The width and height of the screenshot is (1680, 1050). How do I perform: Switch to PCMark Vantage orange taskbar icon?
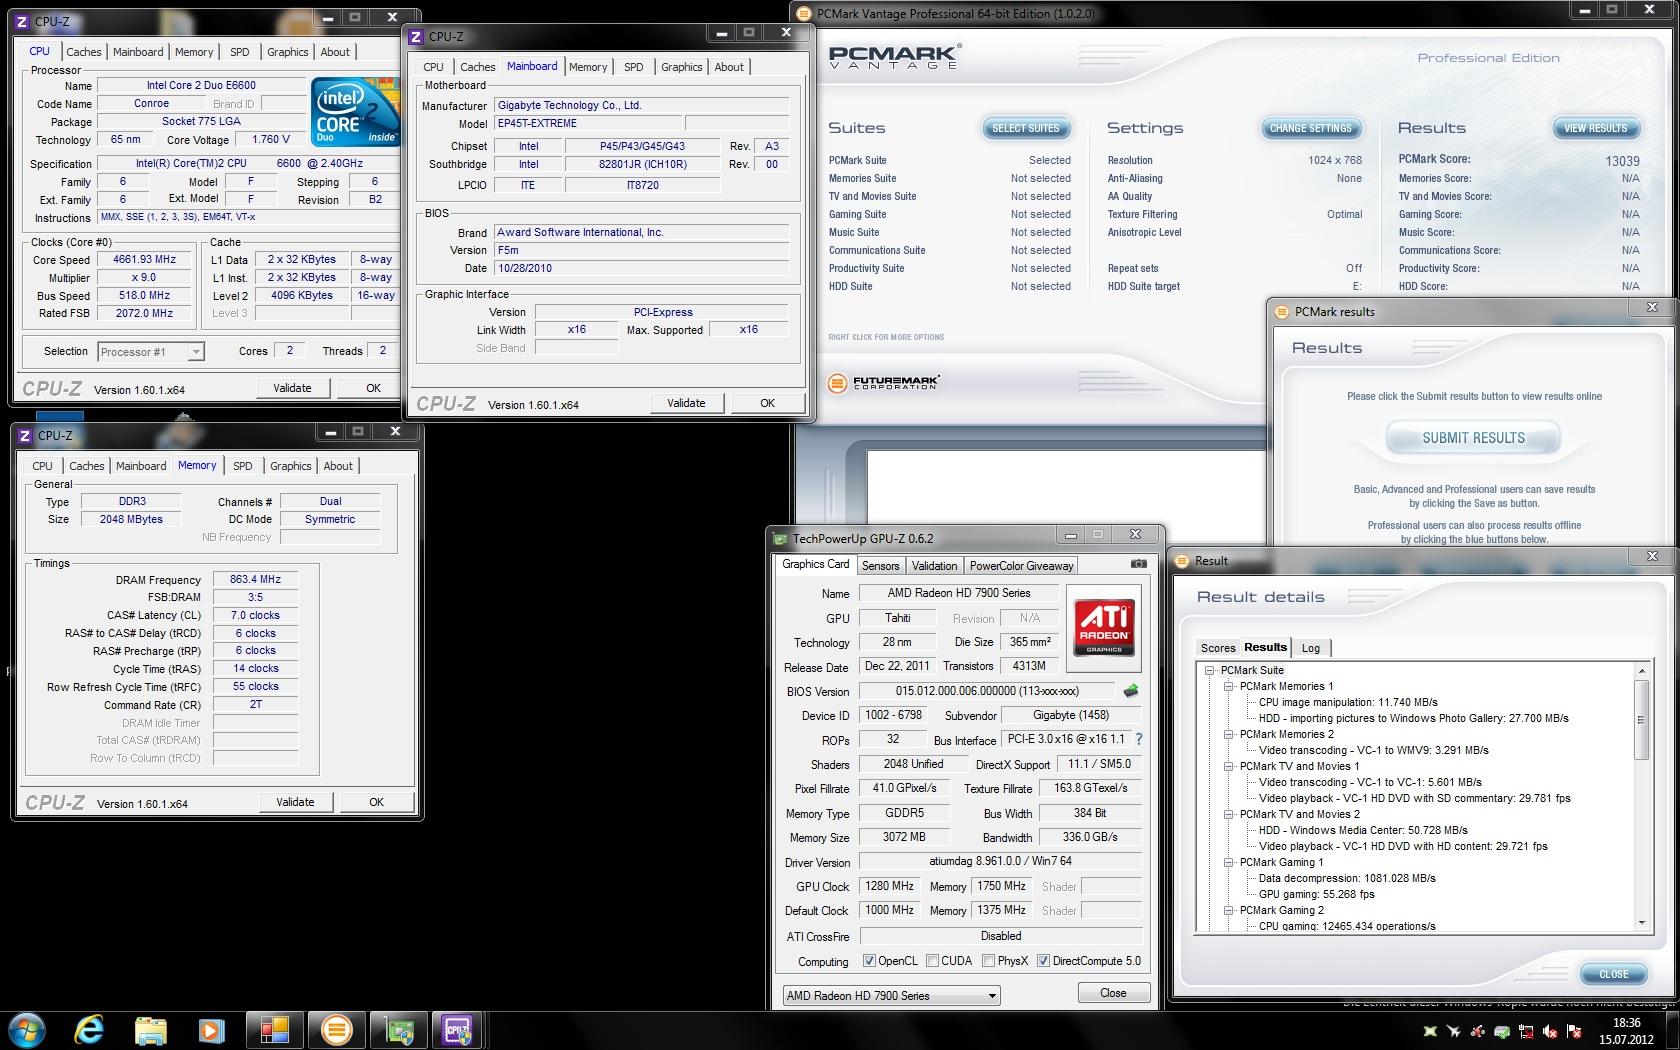coord(337,1029)
